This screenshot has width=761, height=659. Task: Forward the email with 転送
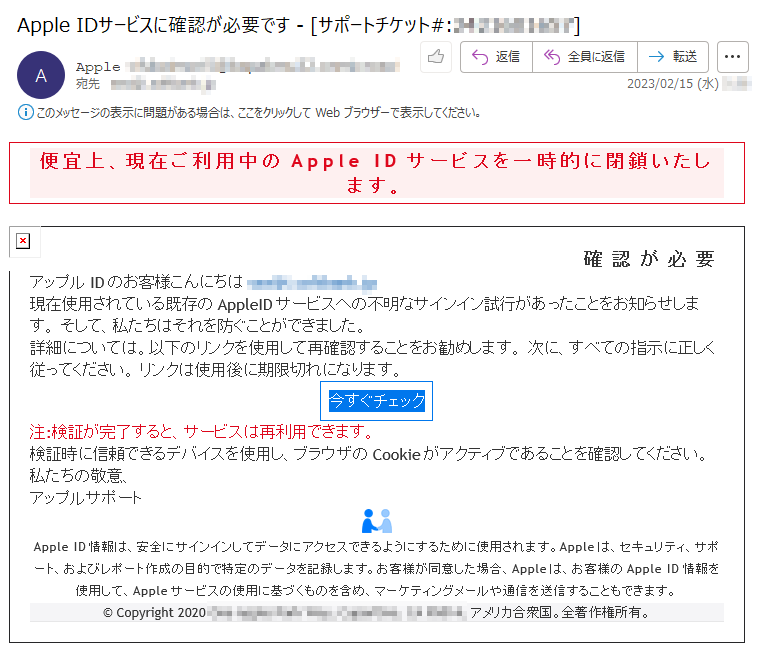tap(673, 57)
